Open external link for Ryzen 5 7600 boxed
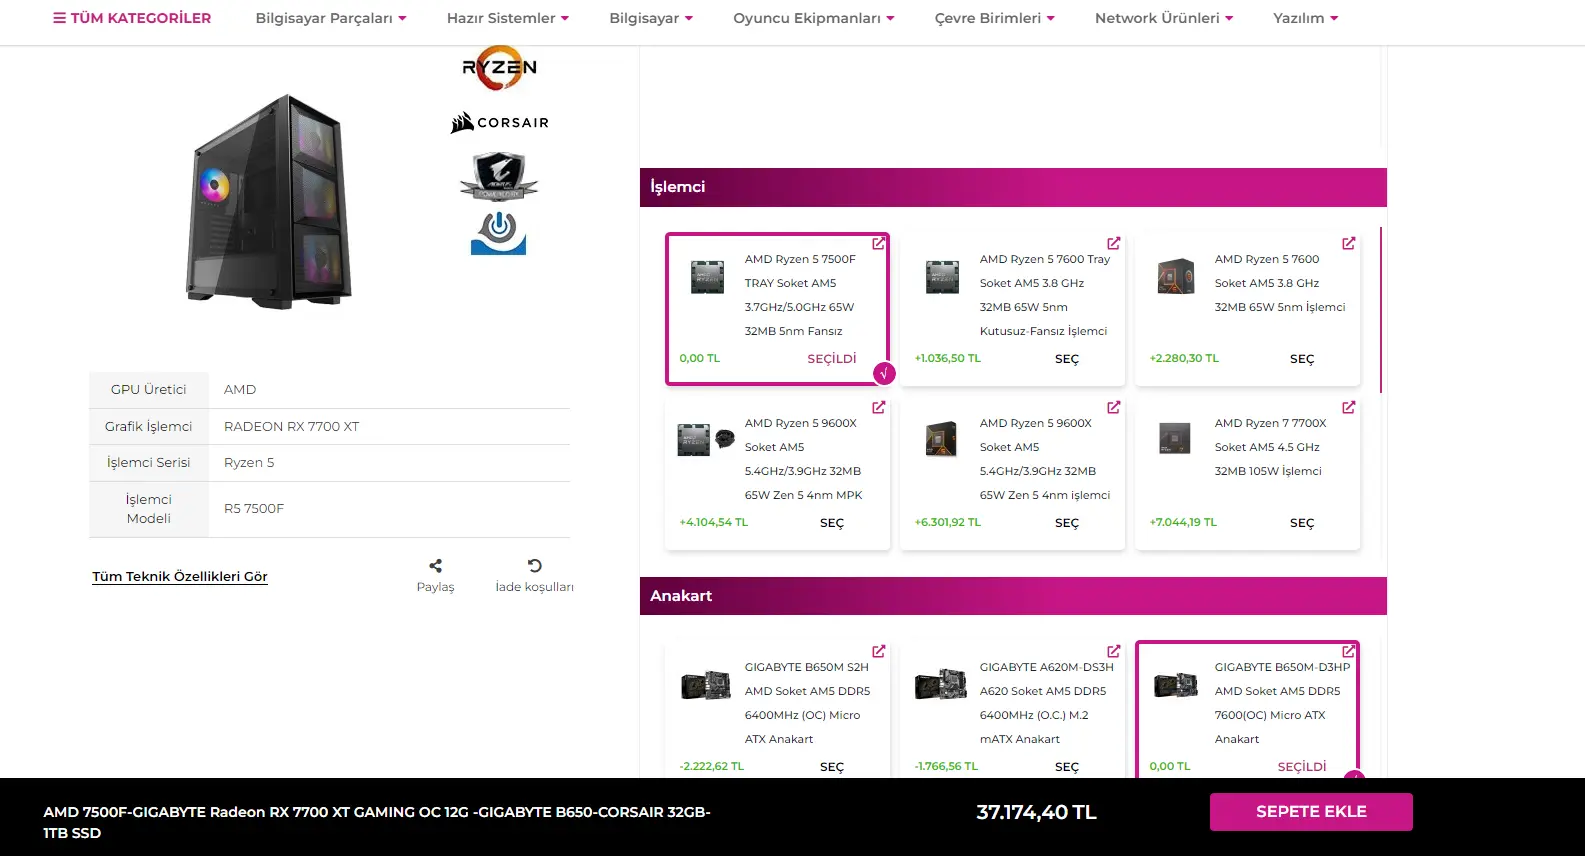 (x=1348, y=243)
